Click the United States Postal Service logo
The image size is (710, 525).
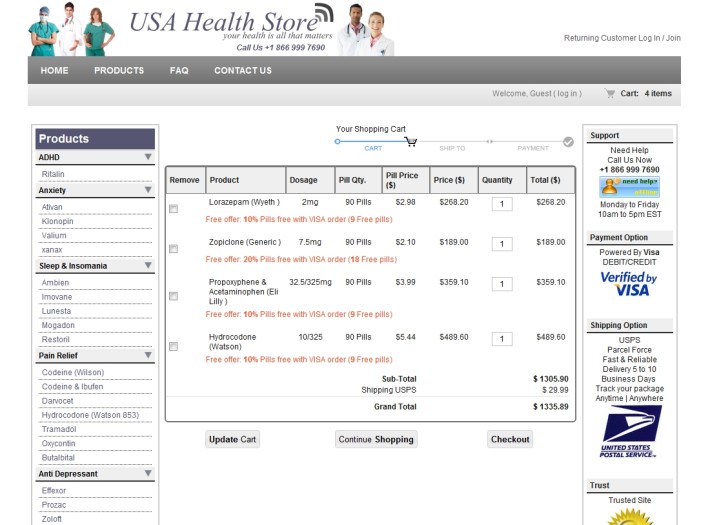point(630,431)
